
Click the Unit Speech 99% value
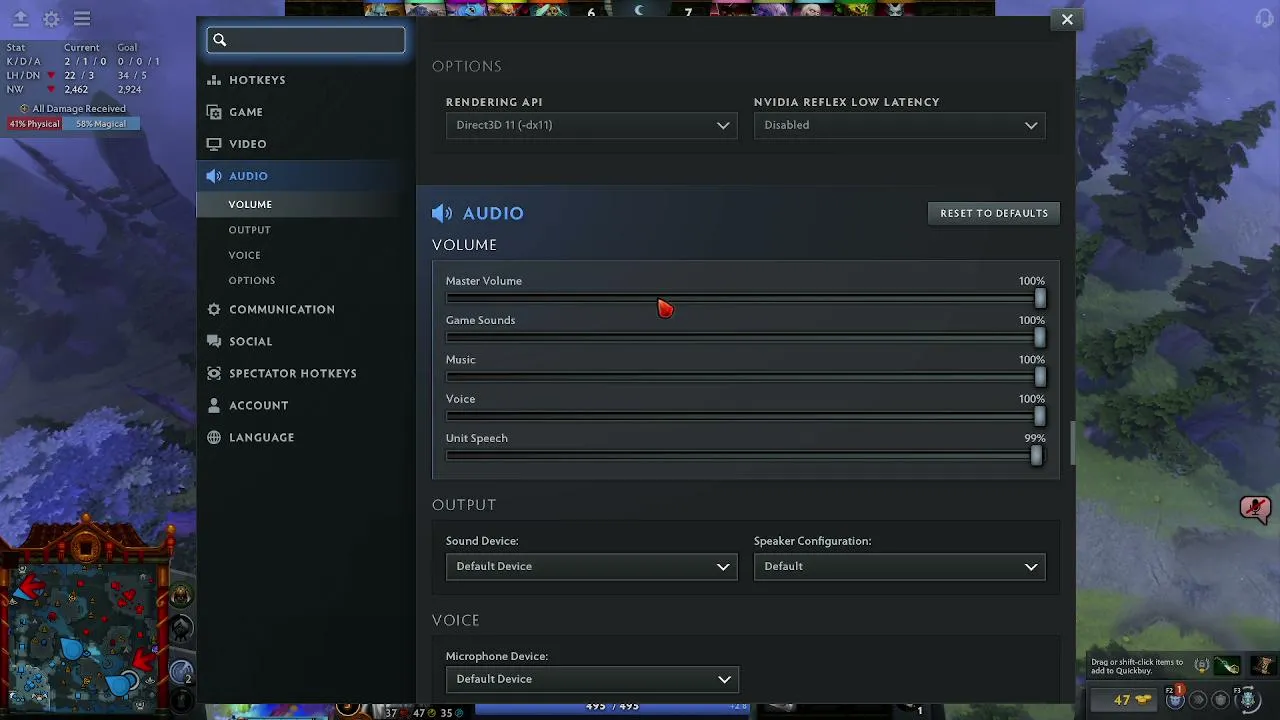(x=1034, y=438)
